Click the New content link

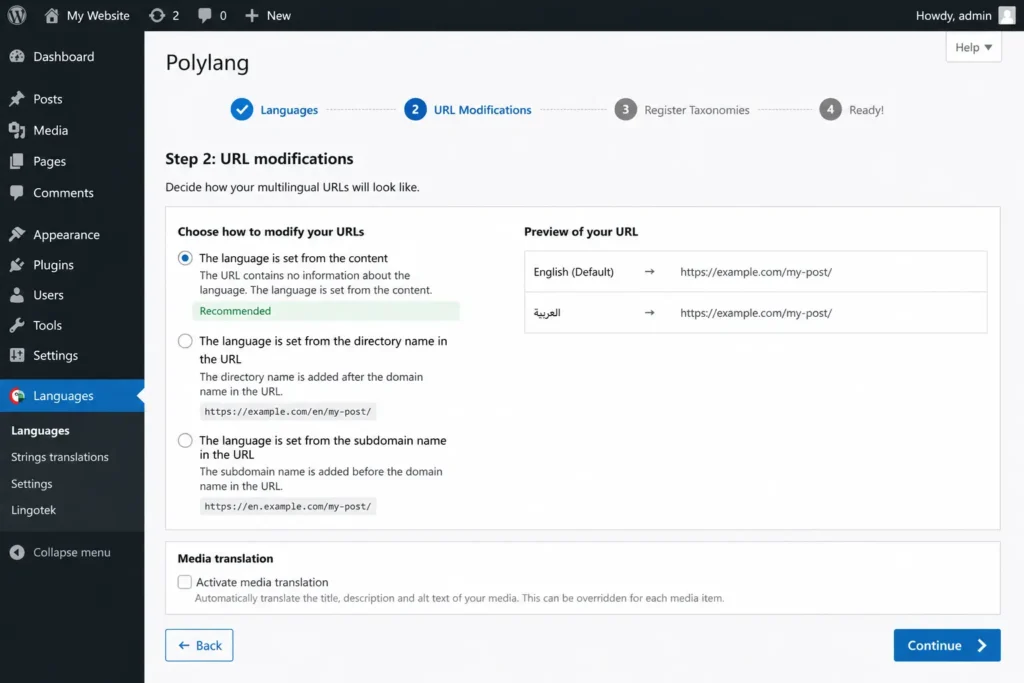click(x=278, y=15)
